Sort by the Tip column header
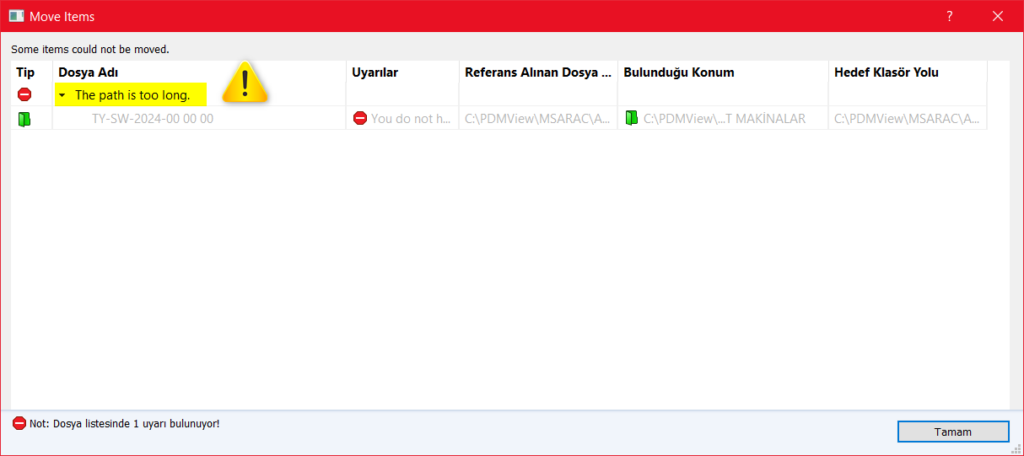Image resolution: width=1024 pixels, height=456 pixels. click(26, 73)
